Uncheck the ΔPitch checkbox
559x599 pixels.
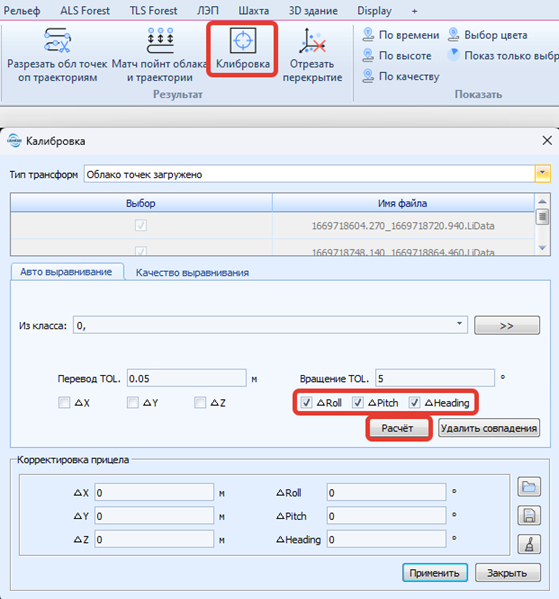pos(358,402)
